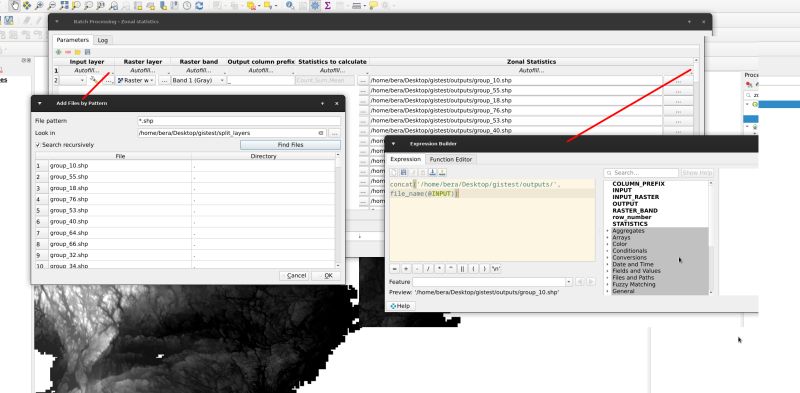Select the Expression tab
This screenshot has width=800, height=393.
pos(406,159)
